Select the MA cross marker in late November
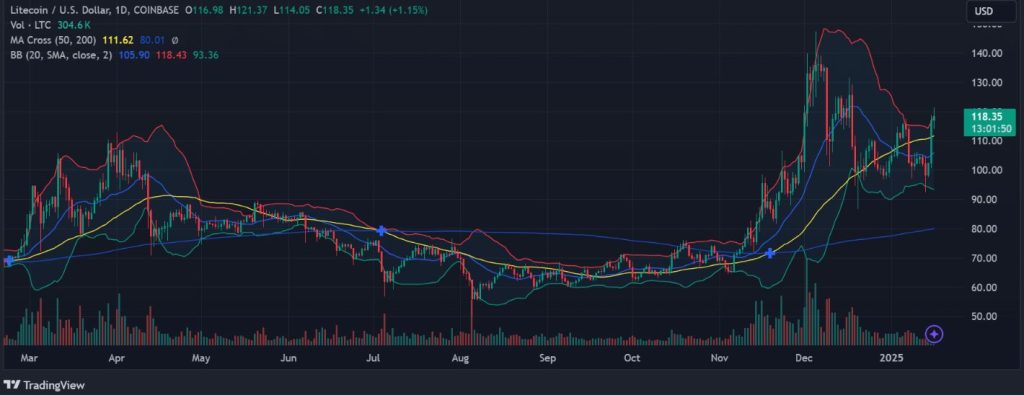Screen dimensions: 1024x395 (x=771, y=253)
